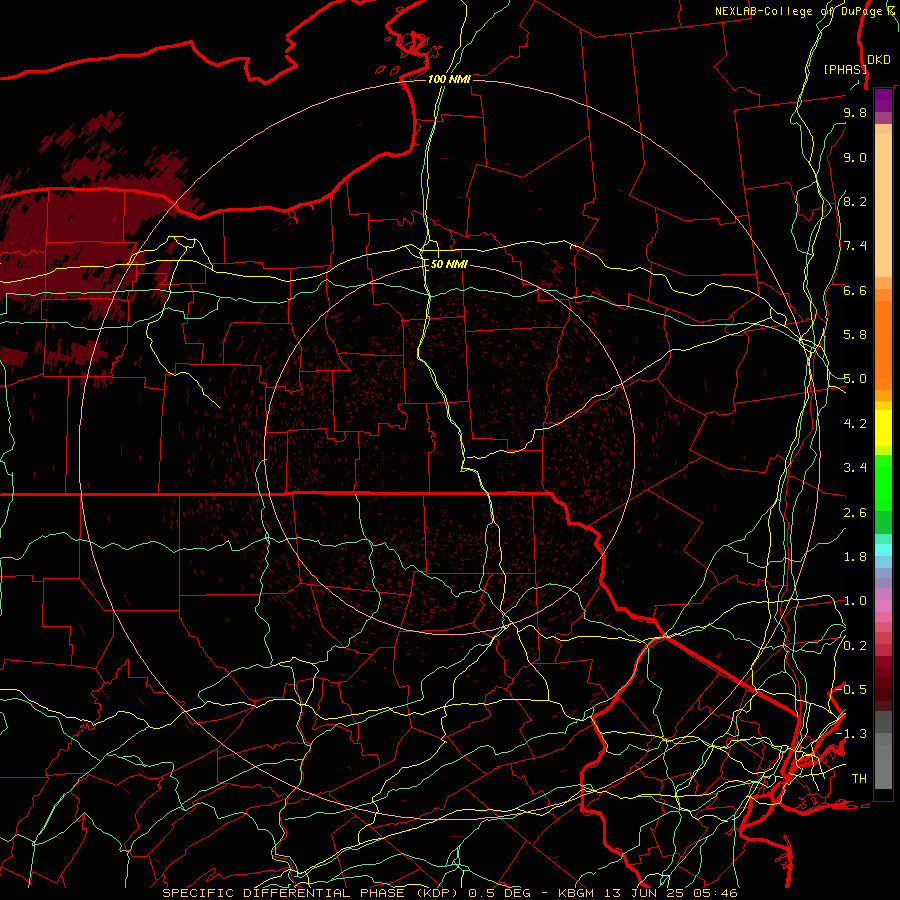900x900 pixels.
Task: Click the KBGM station identifier in the caption
Action: [x=576, y=893]
